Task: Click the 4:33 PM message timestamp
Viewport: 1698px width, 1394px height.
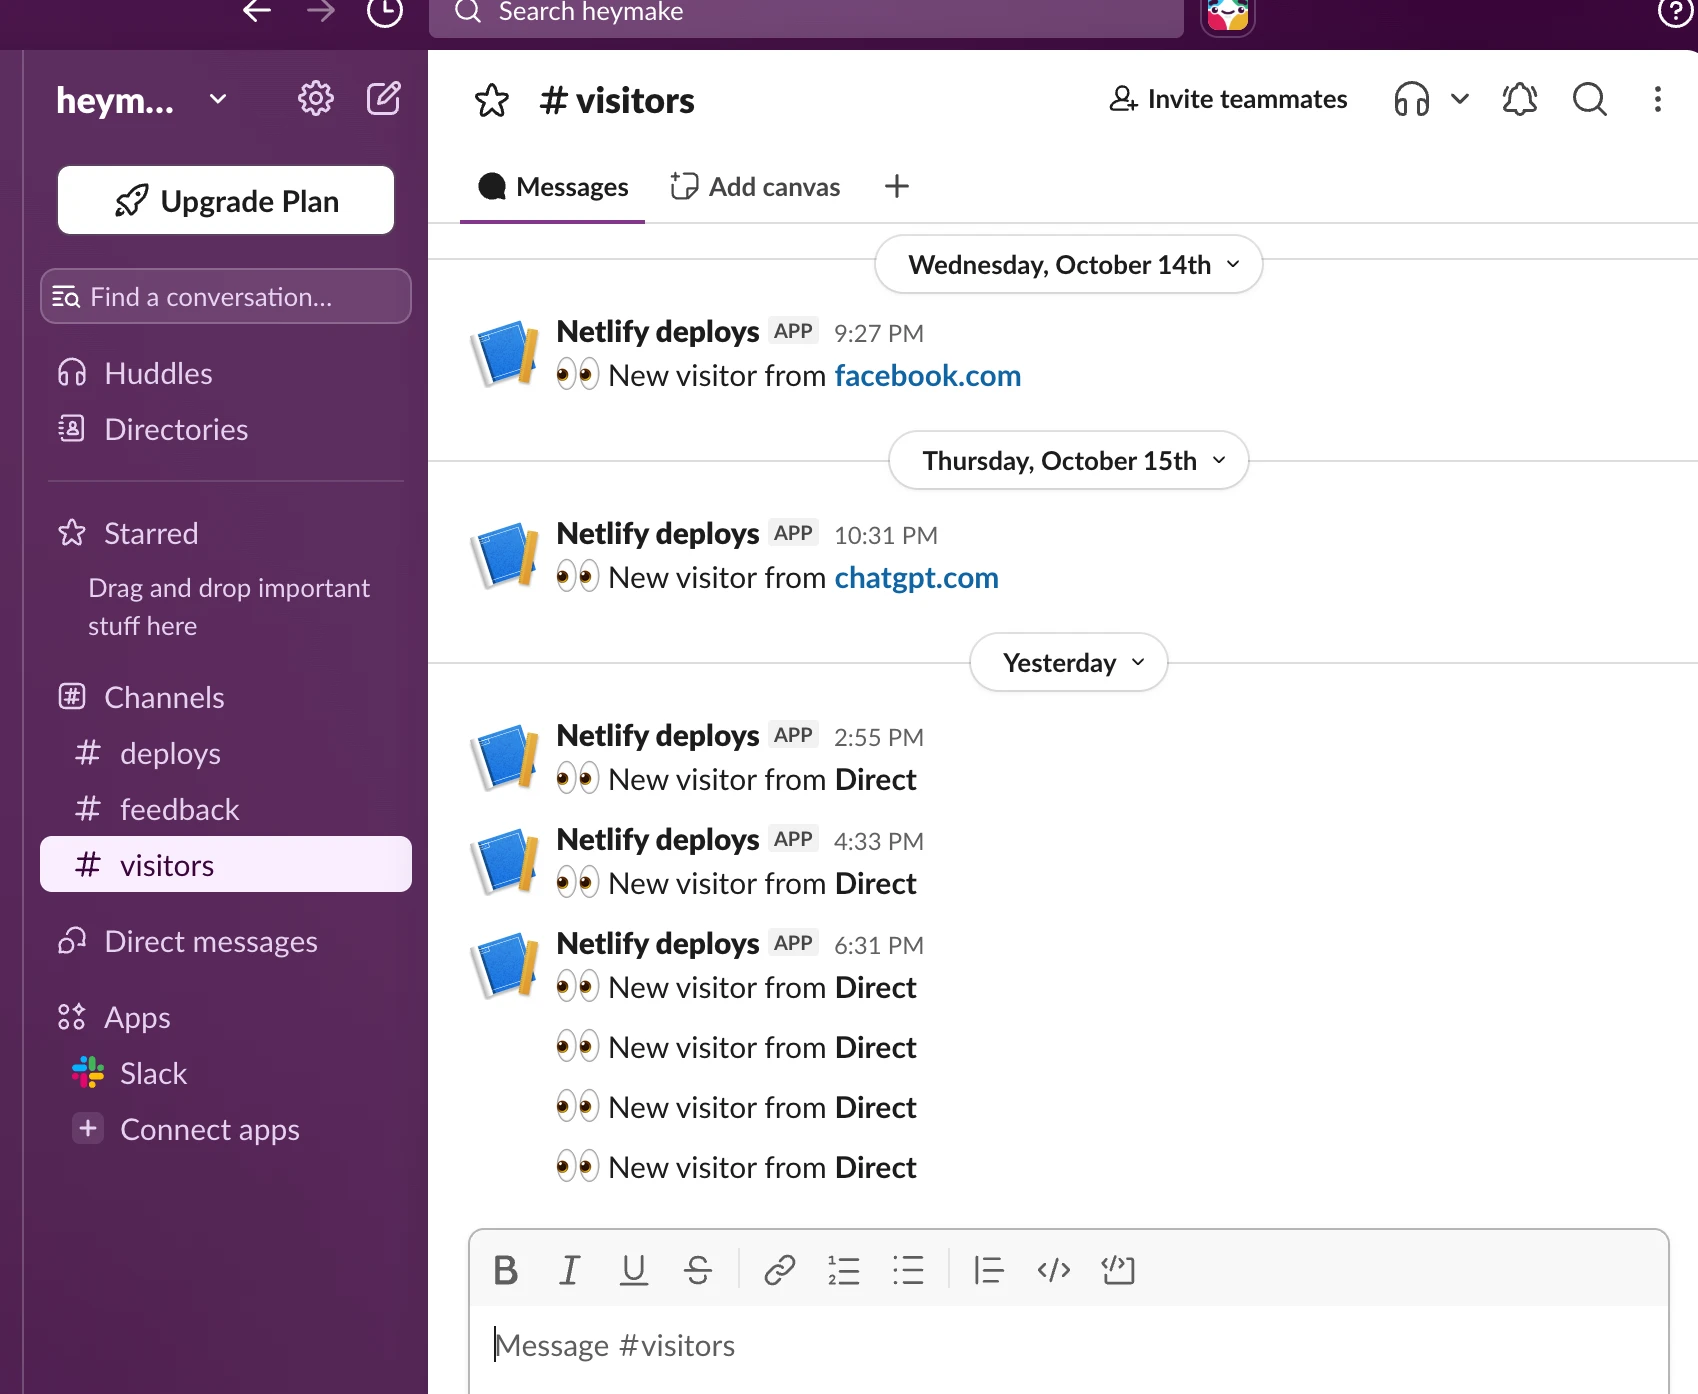Action: [x=879, y=841]
